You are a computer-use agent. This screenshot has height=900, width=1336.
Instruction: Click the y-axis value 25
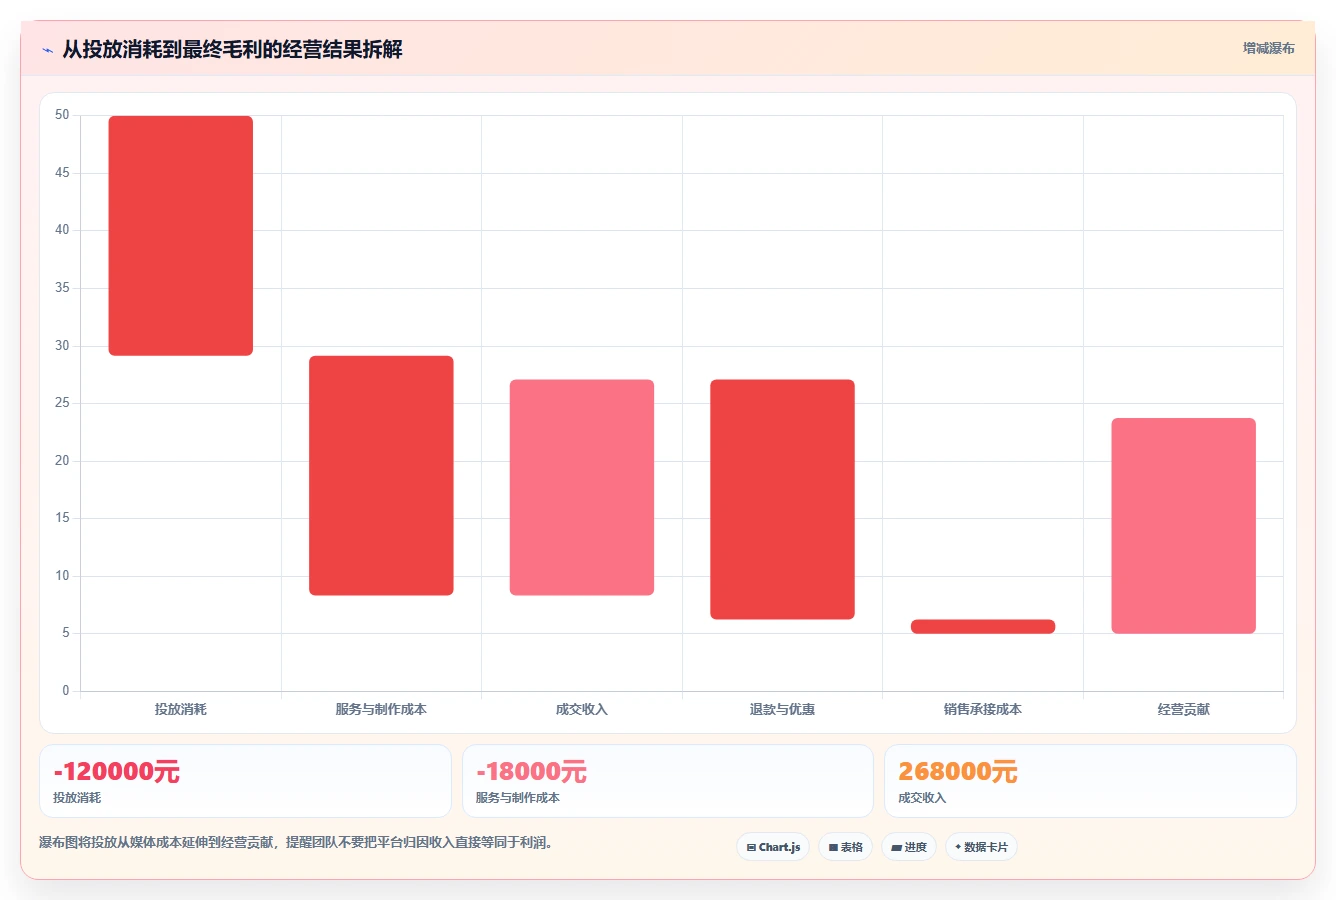click(x=62, y=403)
